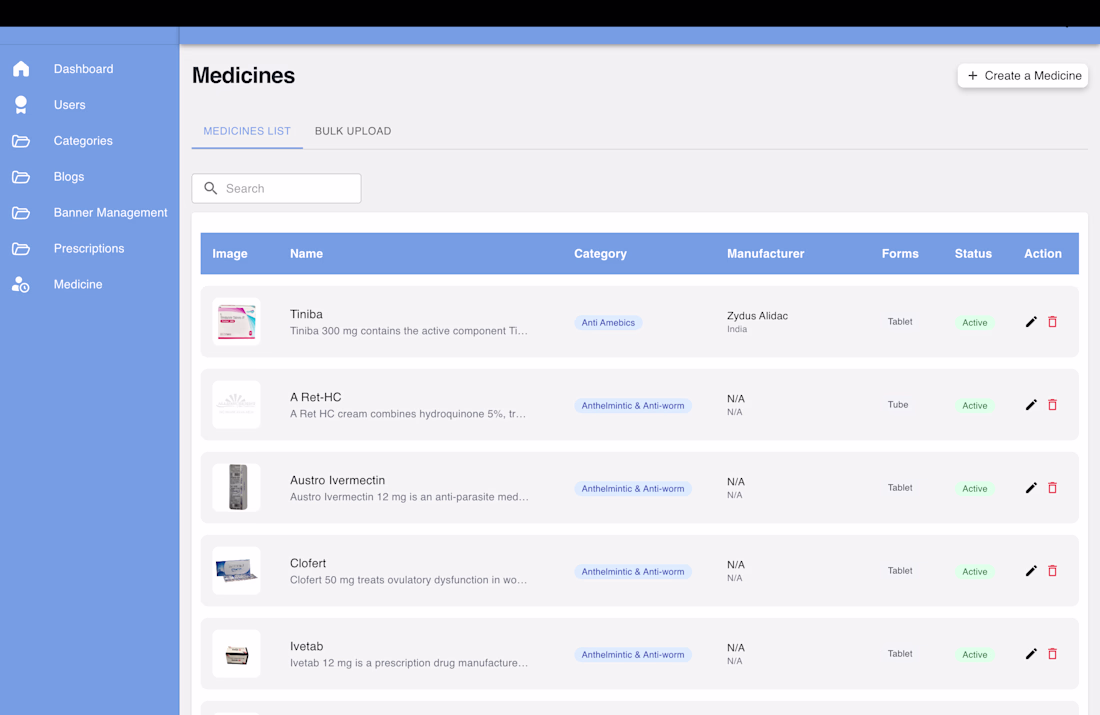The image size is (1100, 715).
Task: Click the Medicine person-clock icon
Action: [x=21, y=284]
